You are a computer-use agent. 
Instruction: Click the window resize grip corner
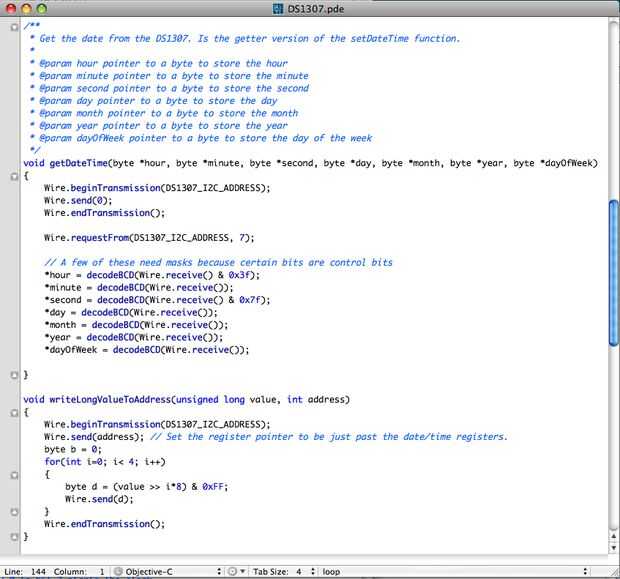coord(614,572)
